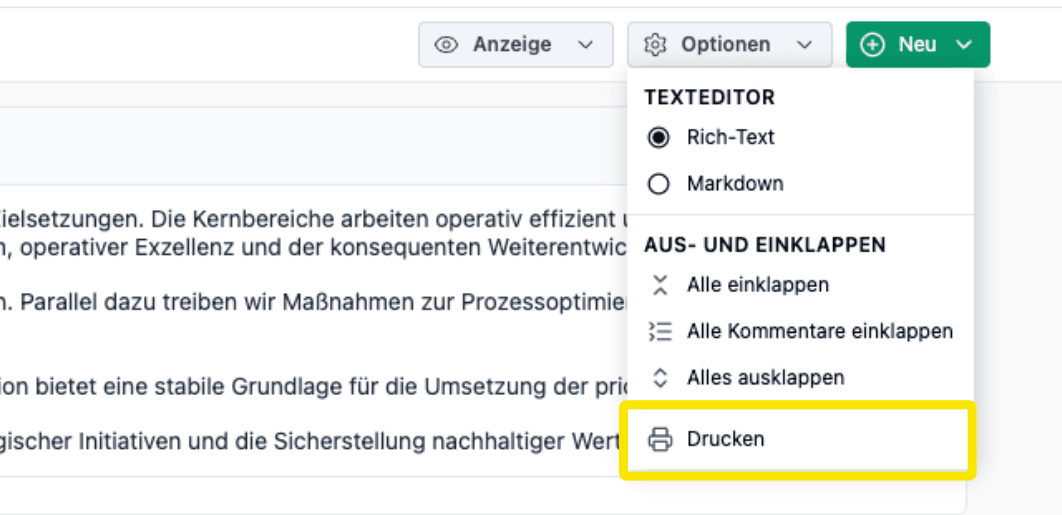Click the Markdown option label
The height and width of the screenshot is (515, 1062).
click(735, 184)
